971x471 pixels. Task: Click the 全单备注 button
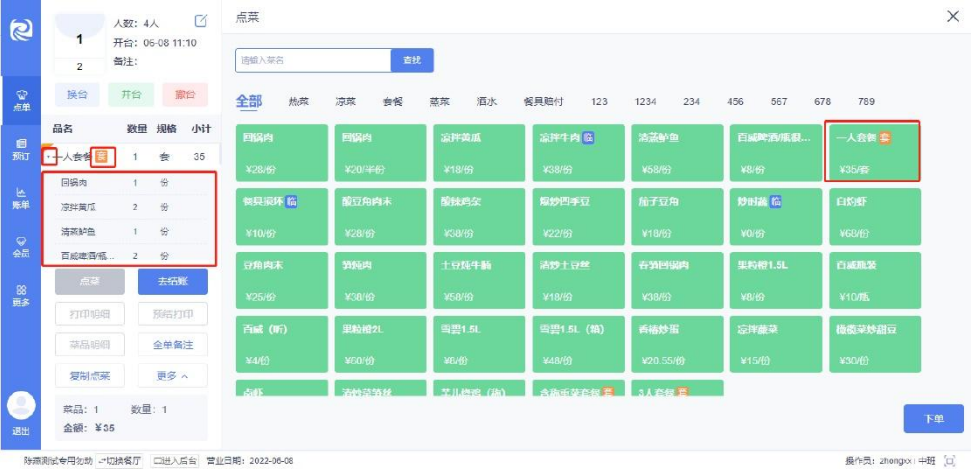coord(173,345)
